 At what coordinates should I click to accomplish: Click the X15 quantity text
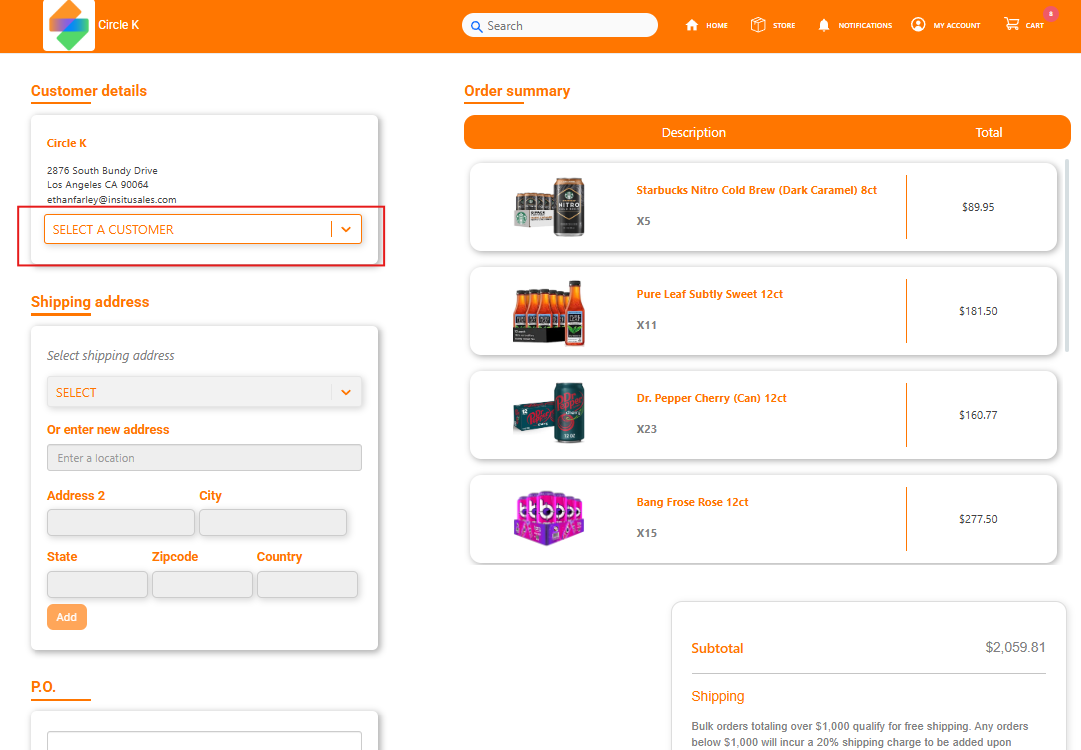tap(647, 534)
